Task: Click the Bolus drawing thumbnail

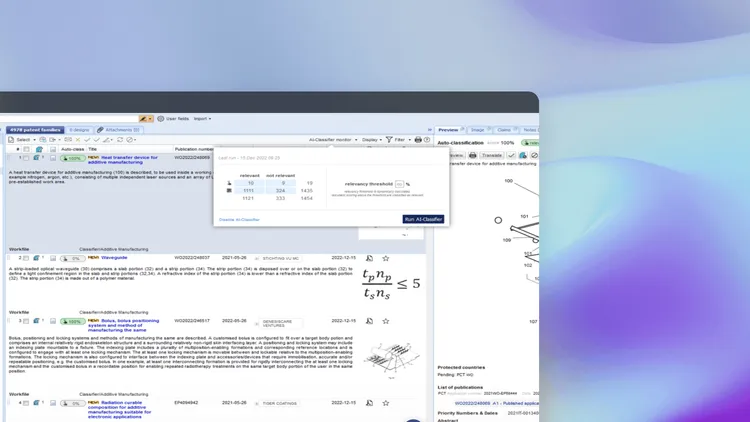Action: [x=392, y=359]
